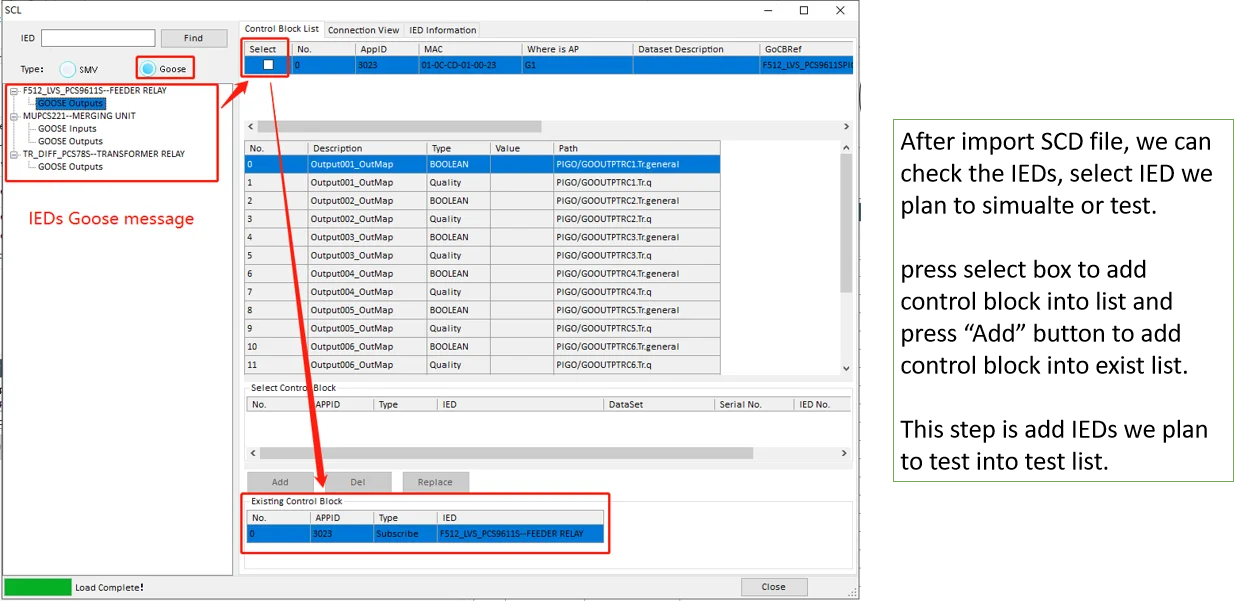The image size is (1235, 602).
Task: Click the data table vertical scrollbar thumb
Action: pos(846,224)
